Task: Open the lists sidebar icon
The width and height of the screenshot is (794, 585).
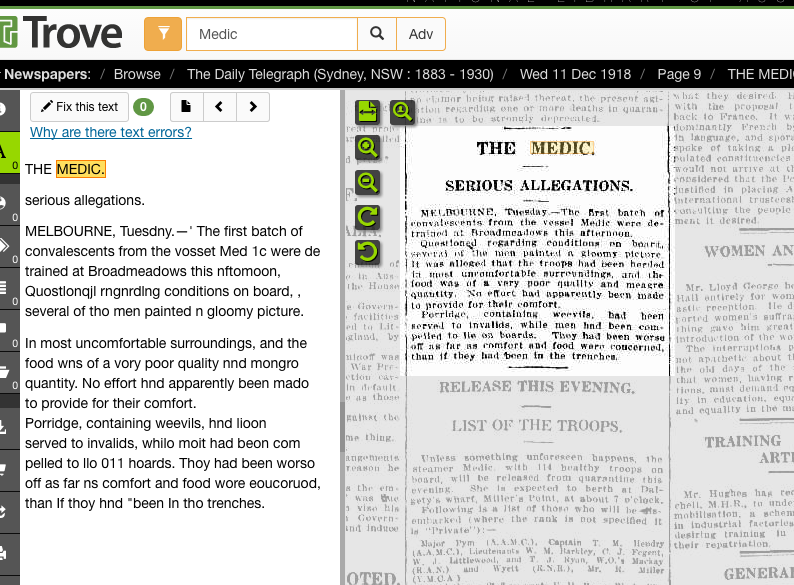Action: click(x=10, y=288)
